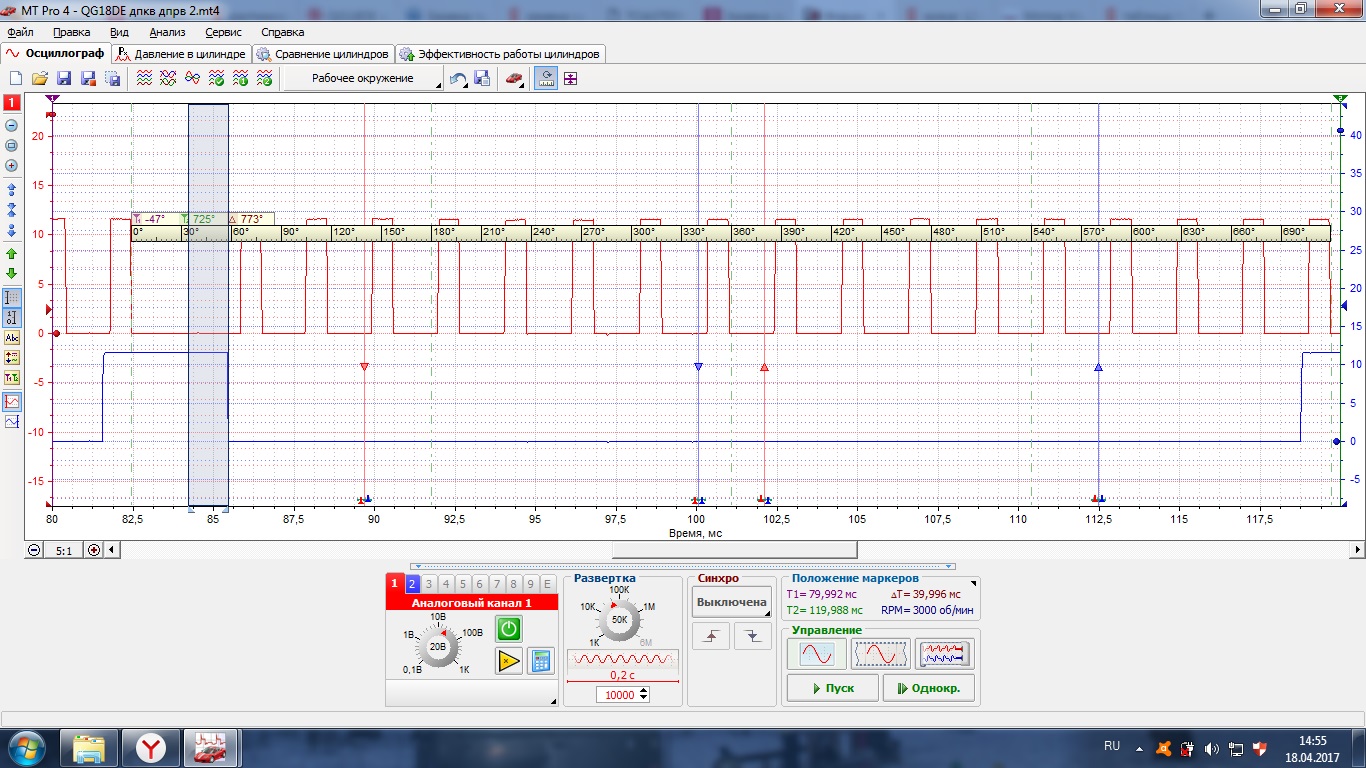Open the Выключена sync mode dropdown

tap(732, 603)
